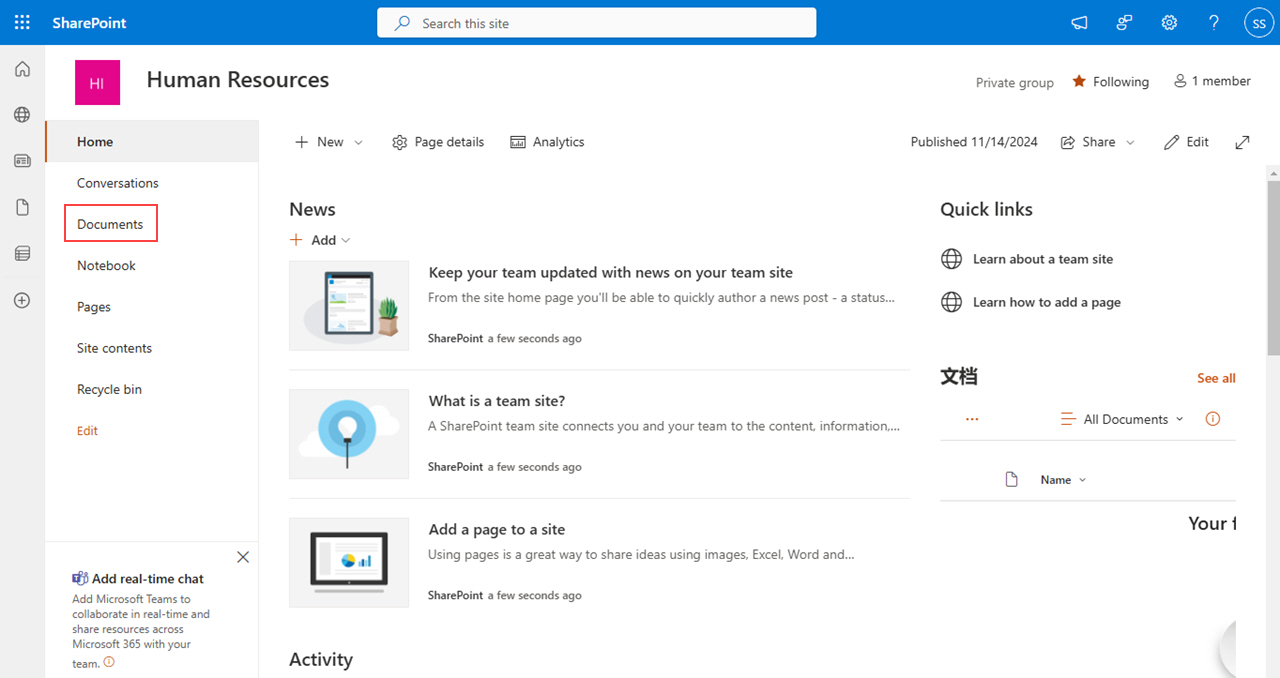Close the real-time chat promo
The height and width of the screenshot is (678, 1280).
243,557
